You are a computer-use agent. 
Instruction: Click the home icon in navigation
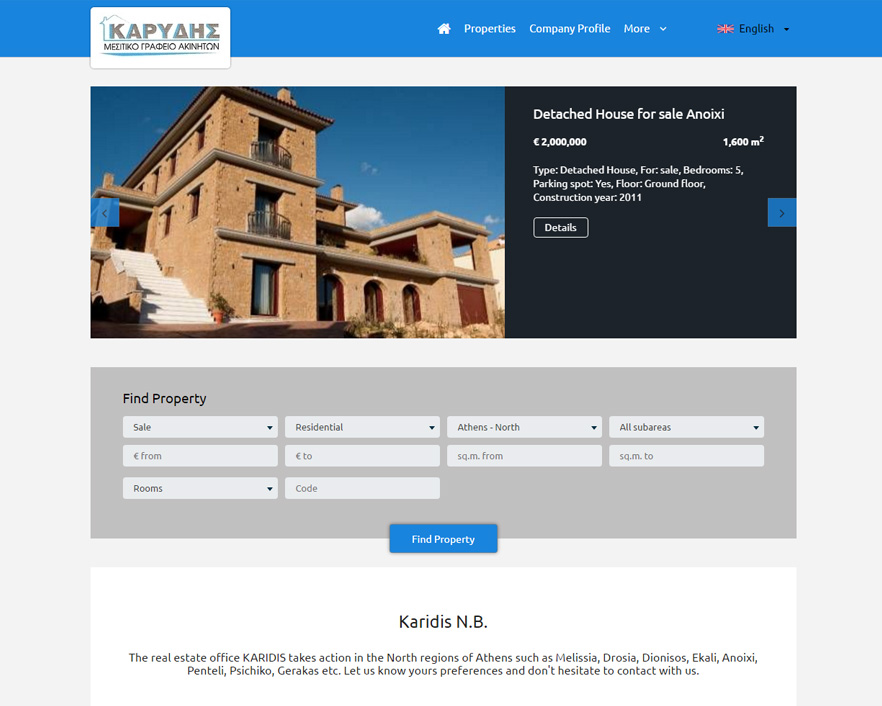pyautogui.click(x=444, y=29)
